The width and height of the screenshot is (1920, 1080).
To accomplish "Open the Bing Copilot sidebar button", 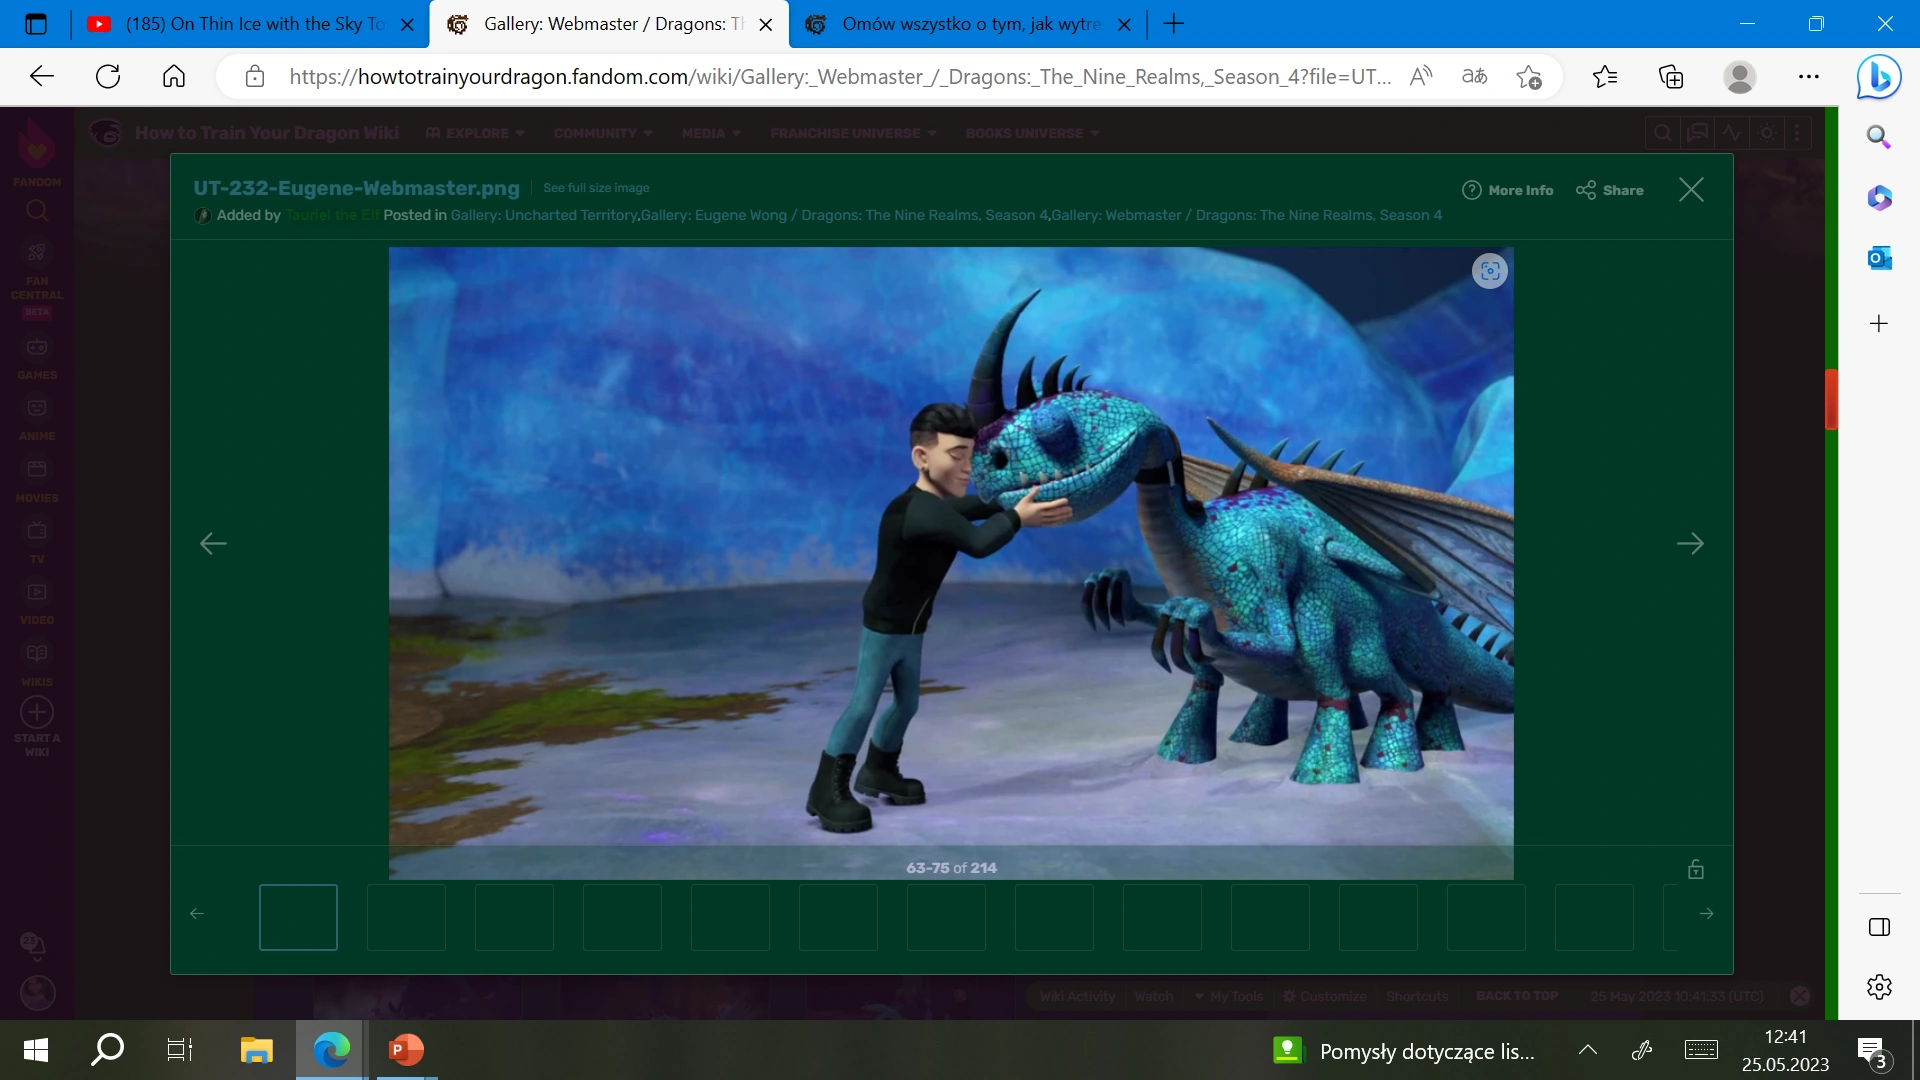I will pos(1878,77).
